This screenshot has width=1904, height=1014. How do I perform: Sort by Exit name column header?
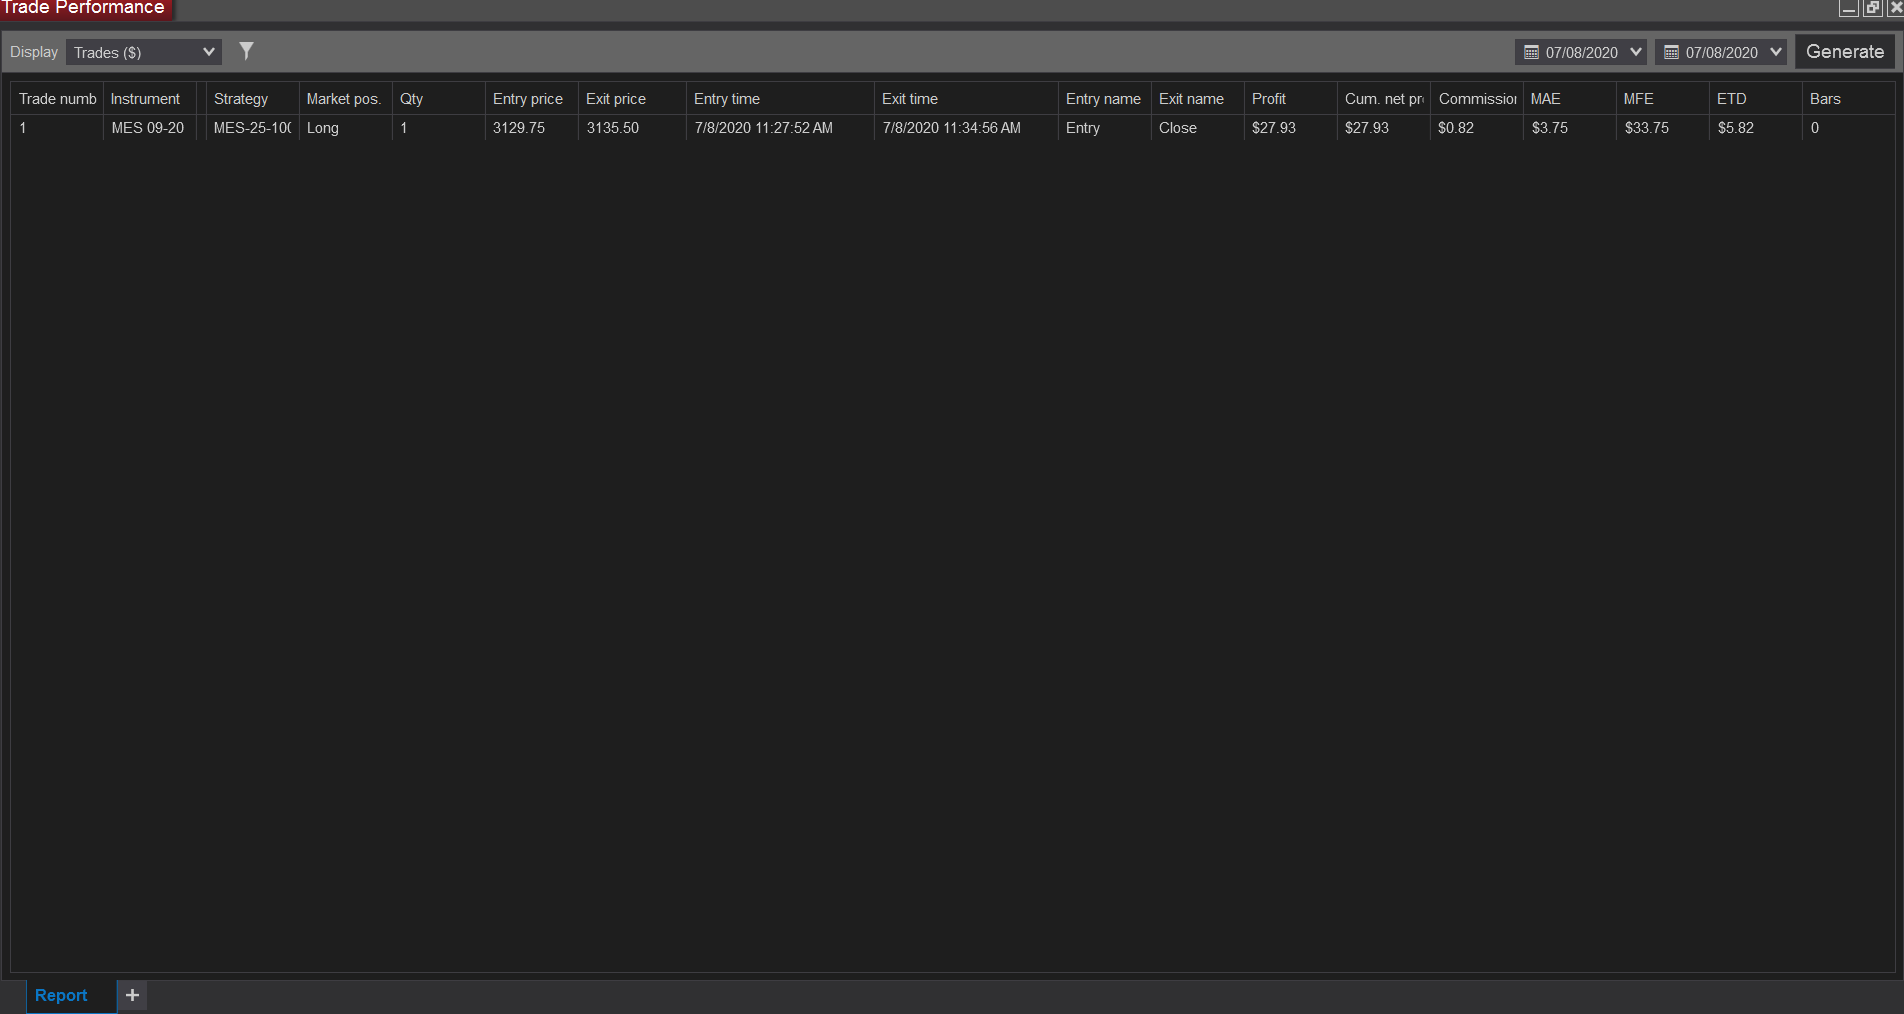(x=1198, y=99)
